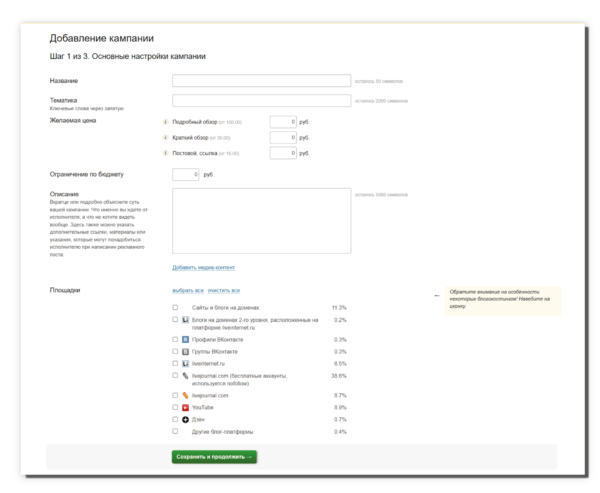600x493 pixels.
Task: Select the Группы ВКонтакте checkbox
Action: 175,351
